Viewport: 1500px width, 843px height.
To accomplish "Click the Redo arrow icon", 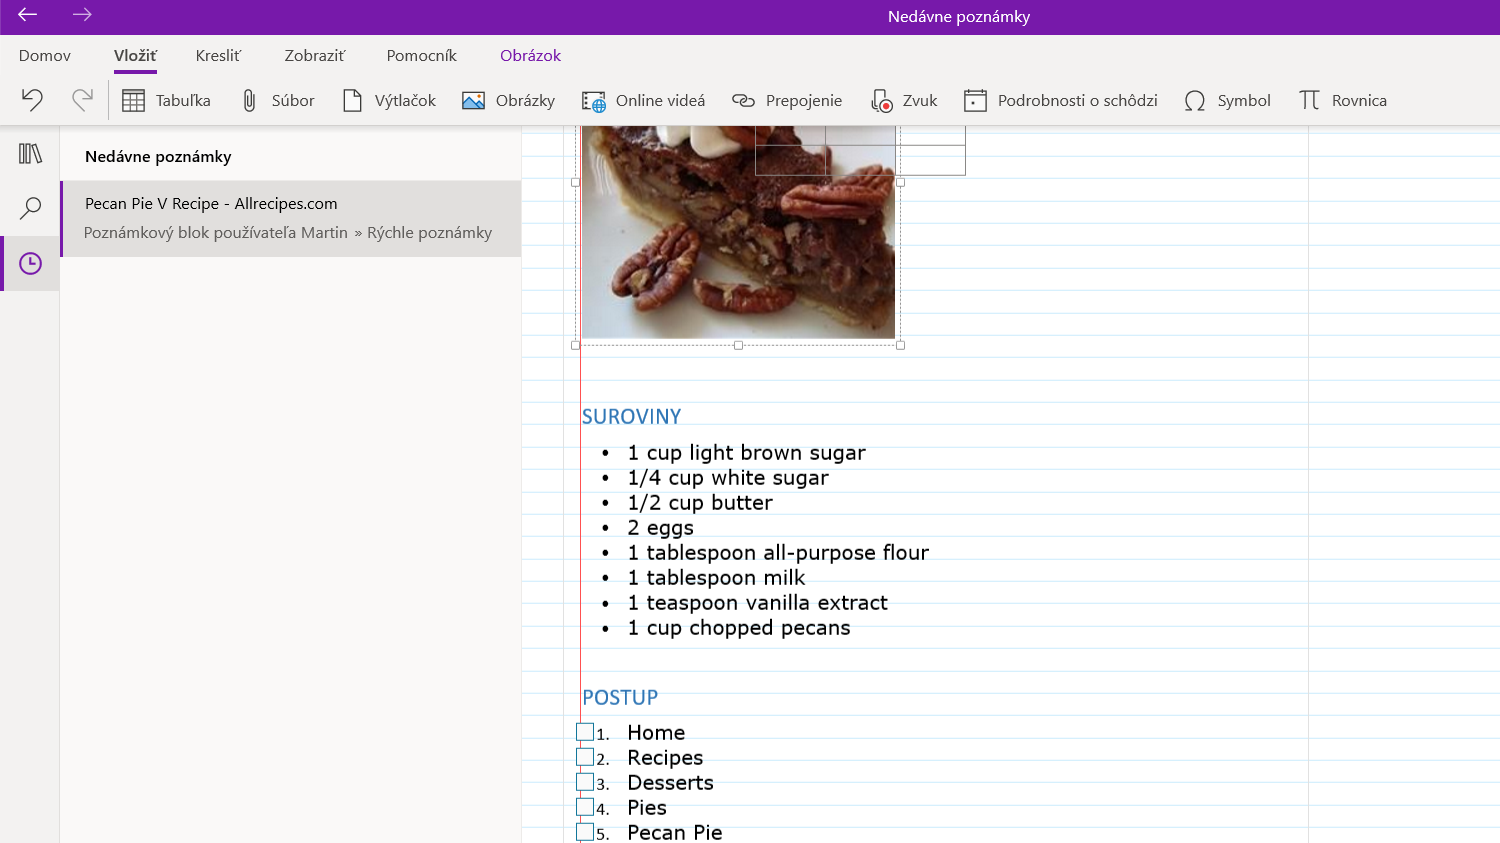I will 82,100.
